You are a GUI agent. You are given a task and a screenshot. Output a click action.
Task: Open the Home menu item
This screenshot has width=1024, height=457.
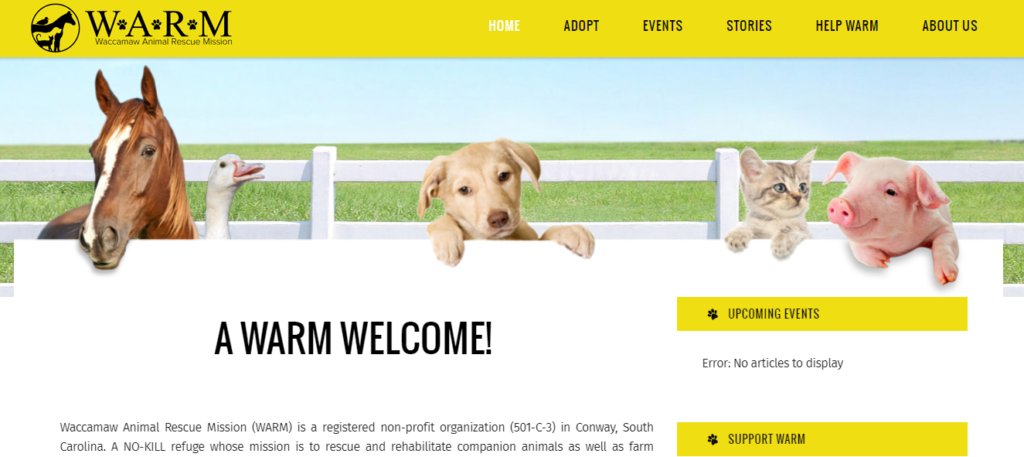(x=504, y=26)
